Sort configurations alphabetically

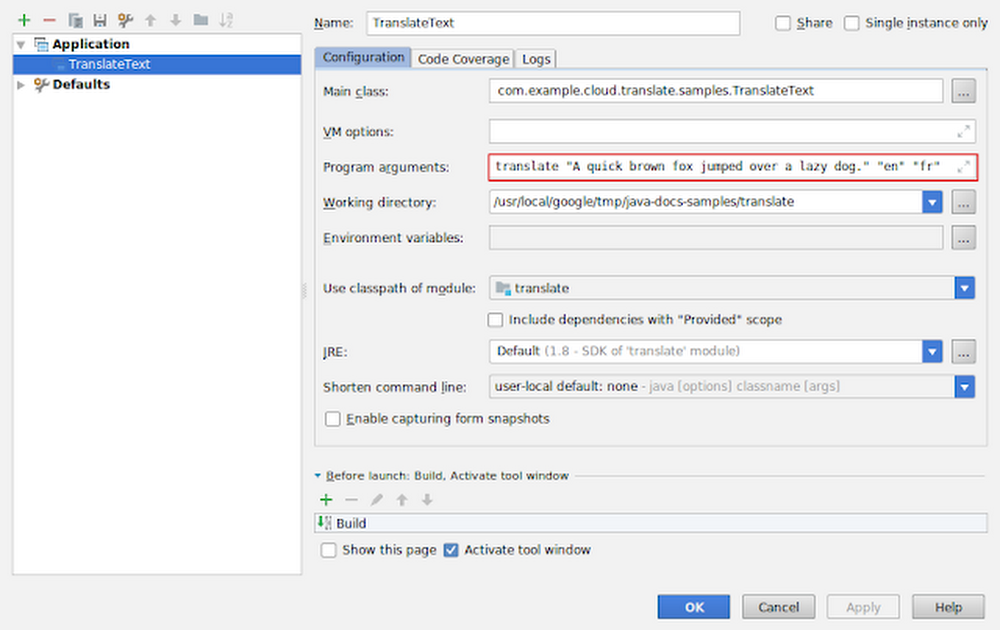227,19
